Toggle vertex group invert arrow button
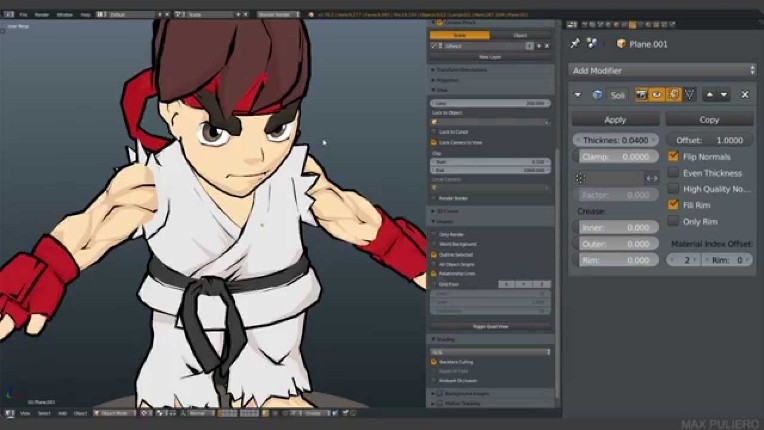The image size is (764, 430). tap(652, 178)
